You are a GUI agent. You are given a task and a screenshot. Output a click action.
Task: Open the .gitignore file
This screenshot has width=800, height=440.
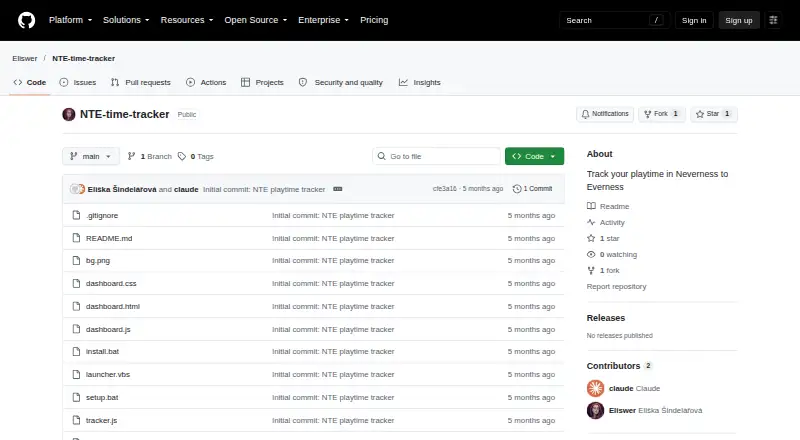pos(102,215)
